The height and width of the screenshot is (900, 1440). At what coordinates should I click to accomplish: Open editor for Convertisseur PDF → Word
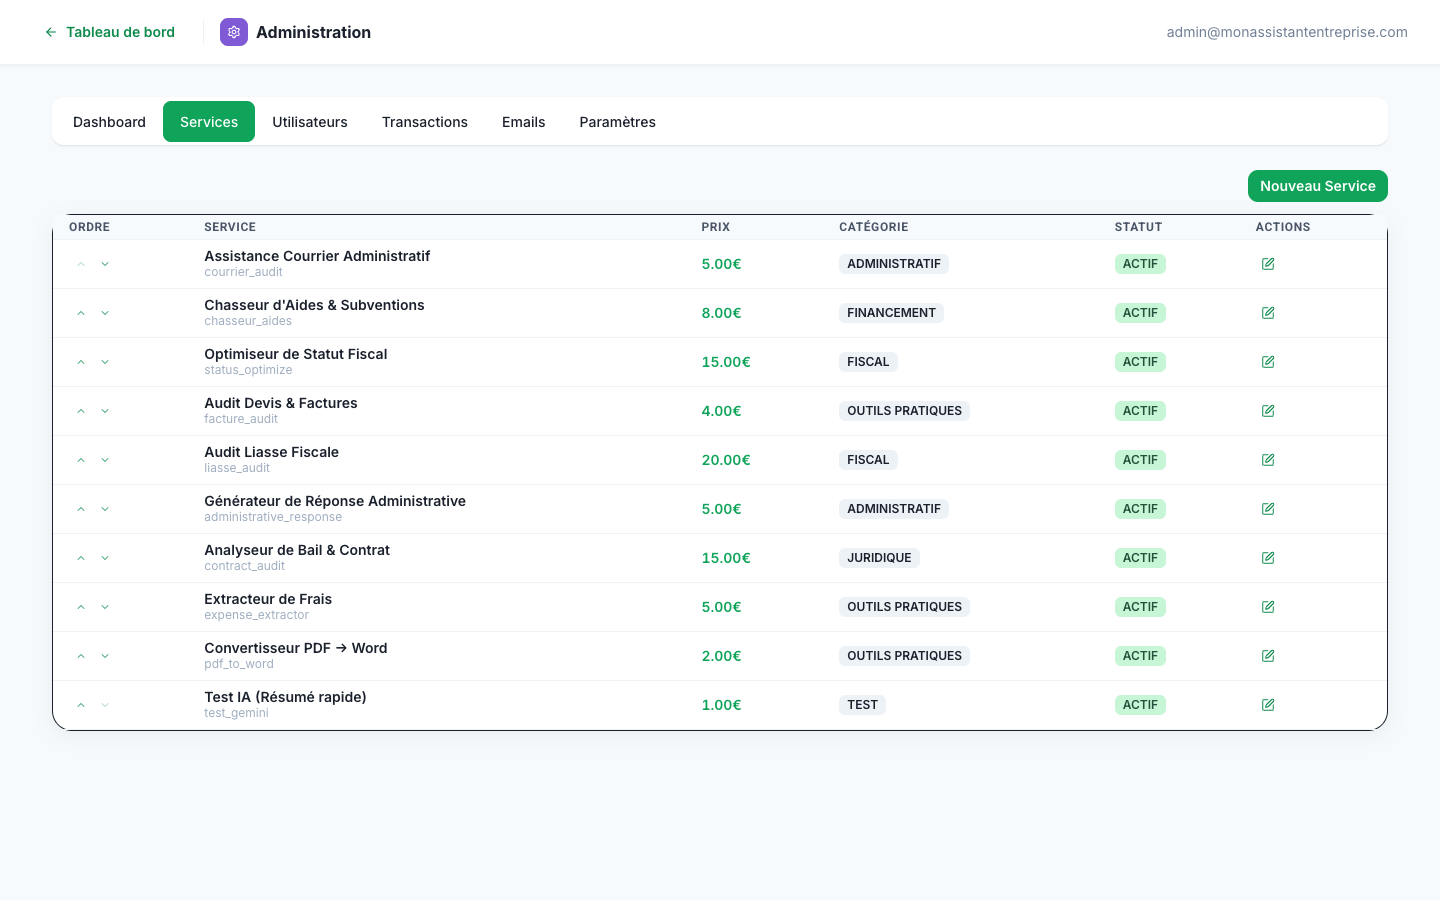[1268, 656]
